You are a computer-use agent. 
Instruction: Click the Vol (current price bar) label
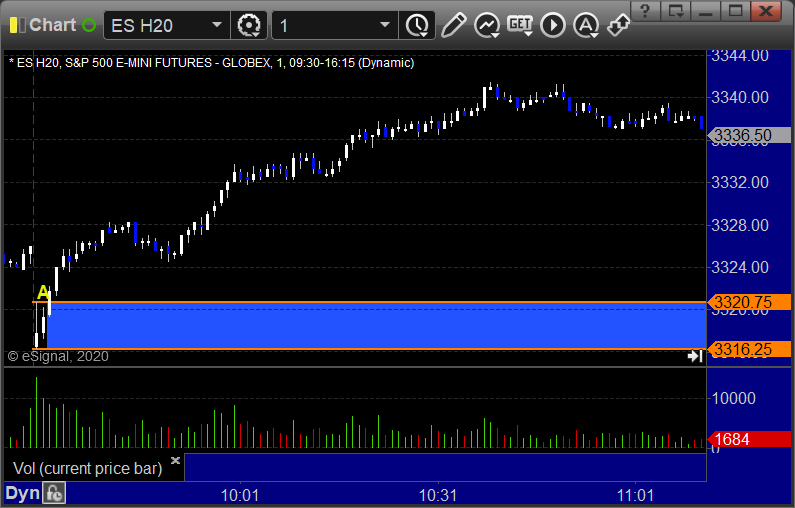tap(88, 468)
